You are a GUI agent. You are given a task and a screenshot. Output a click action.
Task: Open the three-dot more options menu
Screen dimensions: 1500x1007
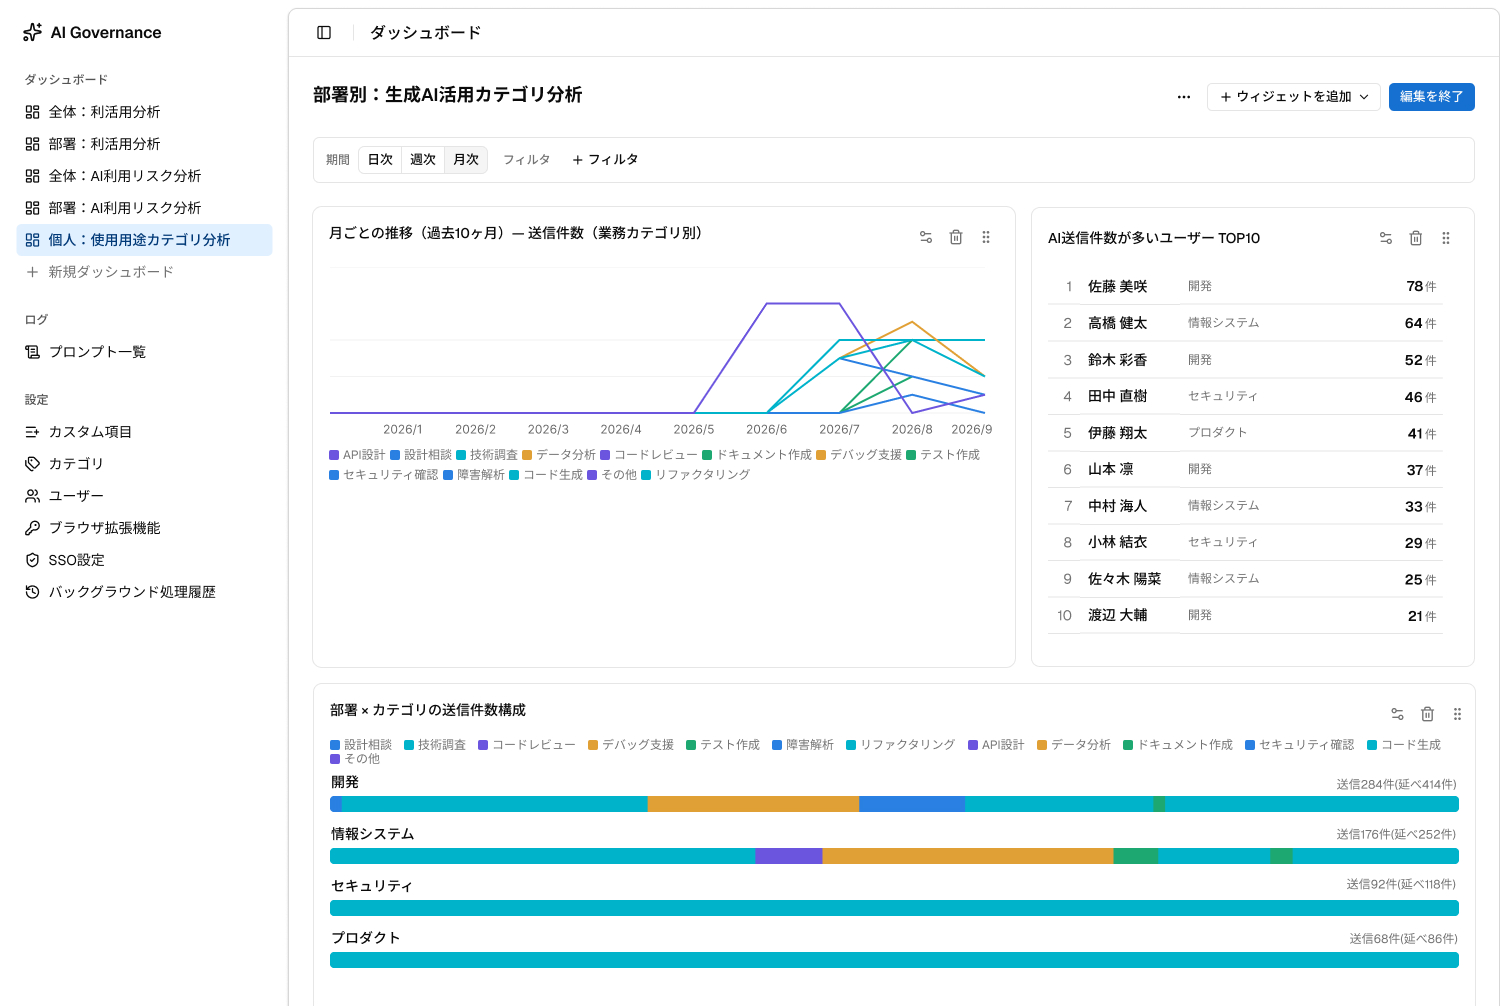pos(1184,97)
